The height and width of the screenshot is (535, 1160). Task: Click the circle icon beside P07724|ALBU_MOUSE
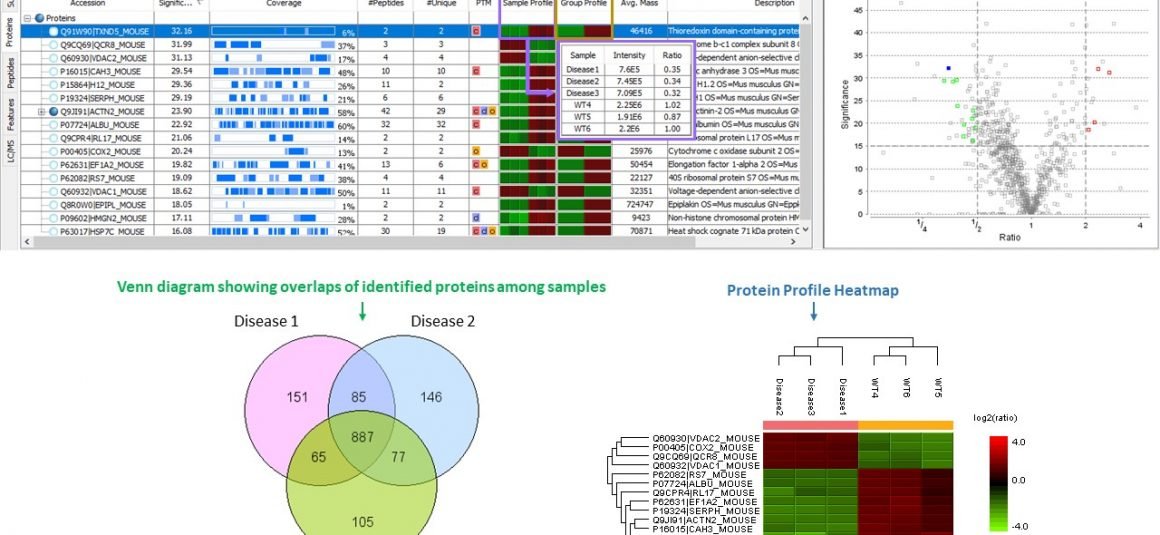coord(53,125)
